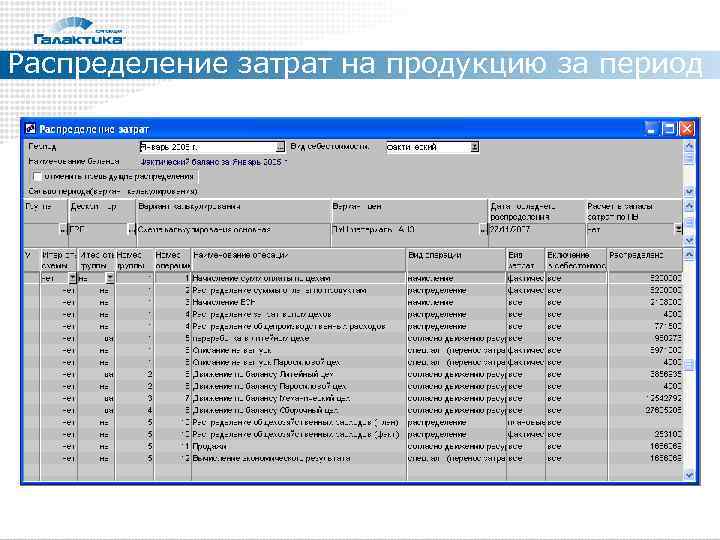The height and width of the screenshot is (540, 720).
Task: Select row 'Движение по балансу Литейный цех'
Action: (x=353, y=374)
